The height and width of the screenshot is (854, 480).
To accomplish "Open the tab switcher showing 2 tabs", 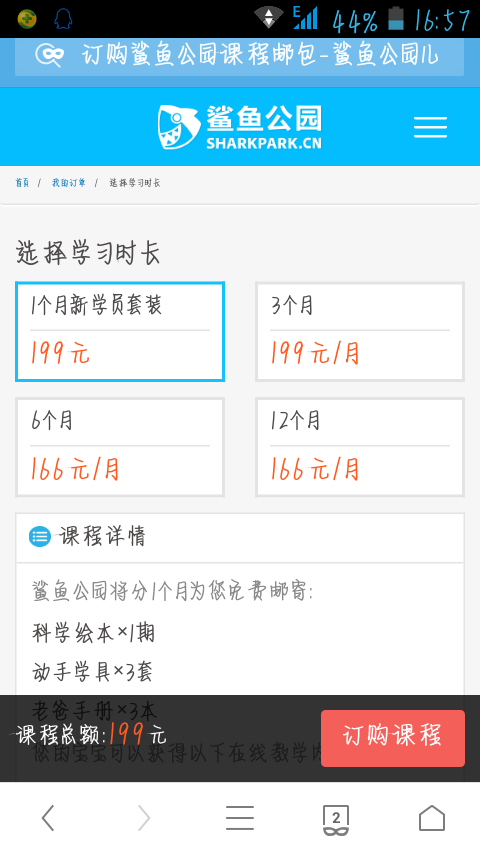I will [336, 820].
